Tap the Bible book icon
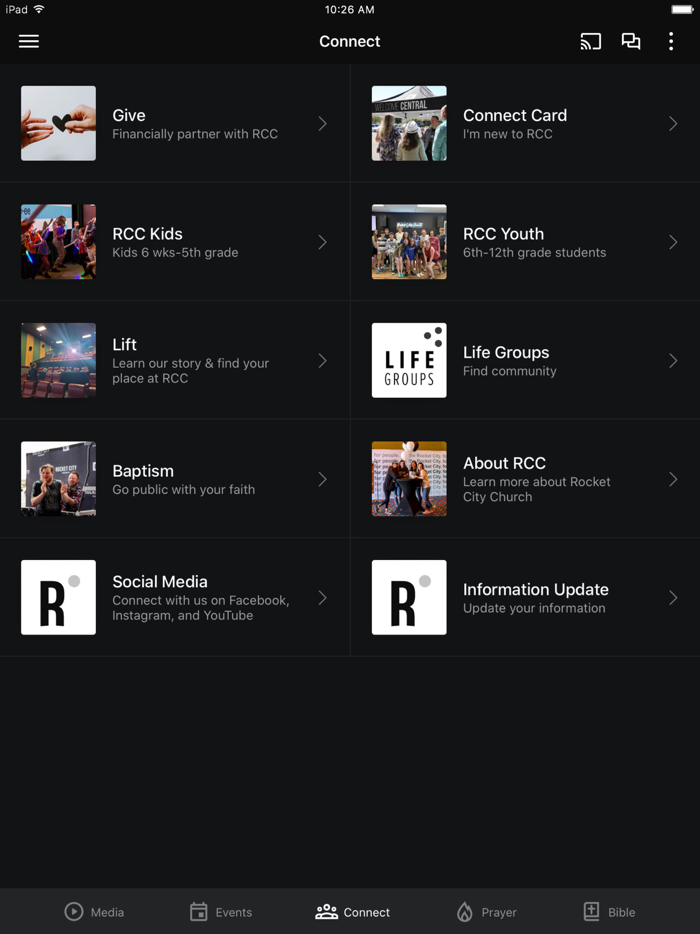700x934 pixels. (591, 911)
